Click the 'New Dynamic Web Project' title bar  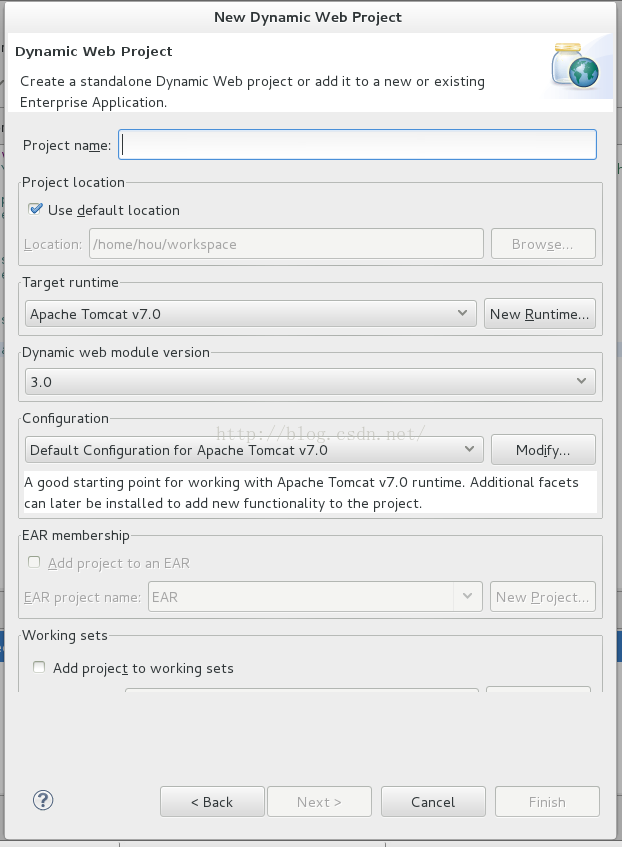coord(308,17)
